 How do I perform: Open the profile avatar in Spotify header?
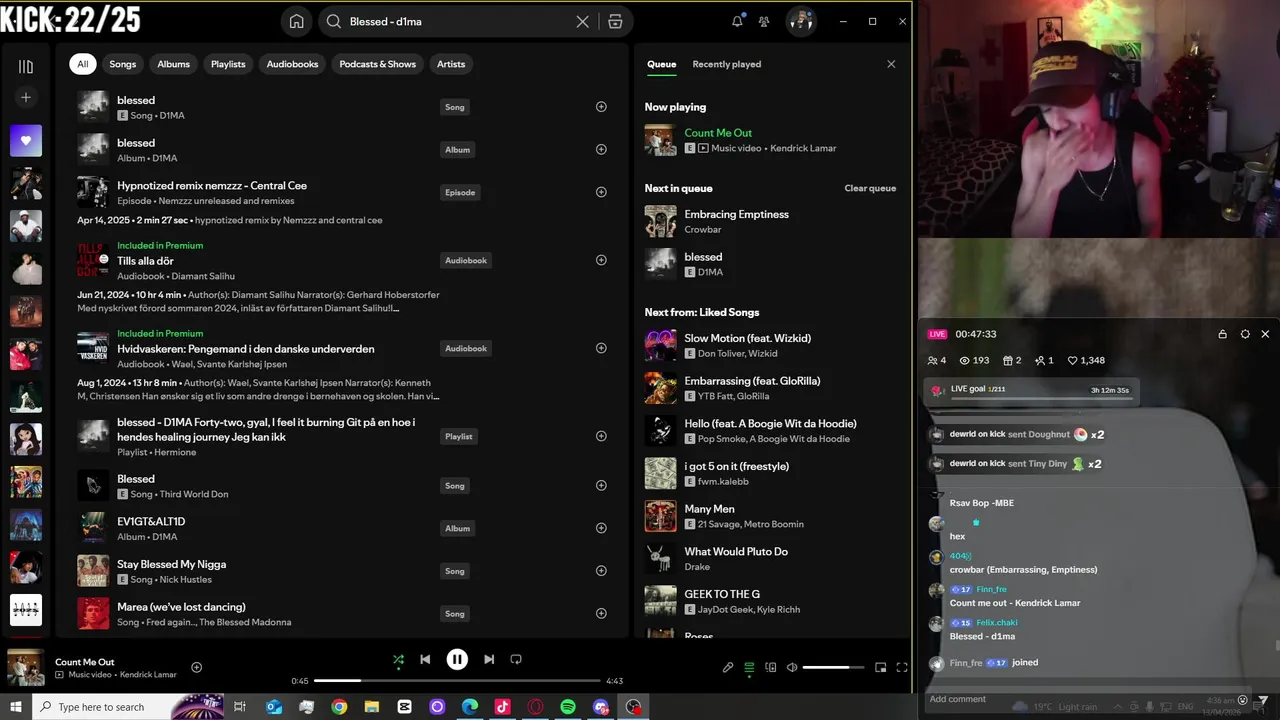[x=801, y=21]
